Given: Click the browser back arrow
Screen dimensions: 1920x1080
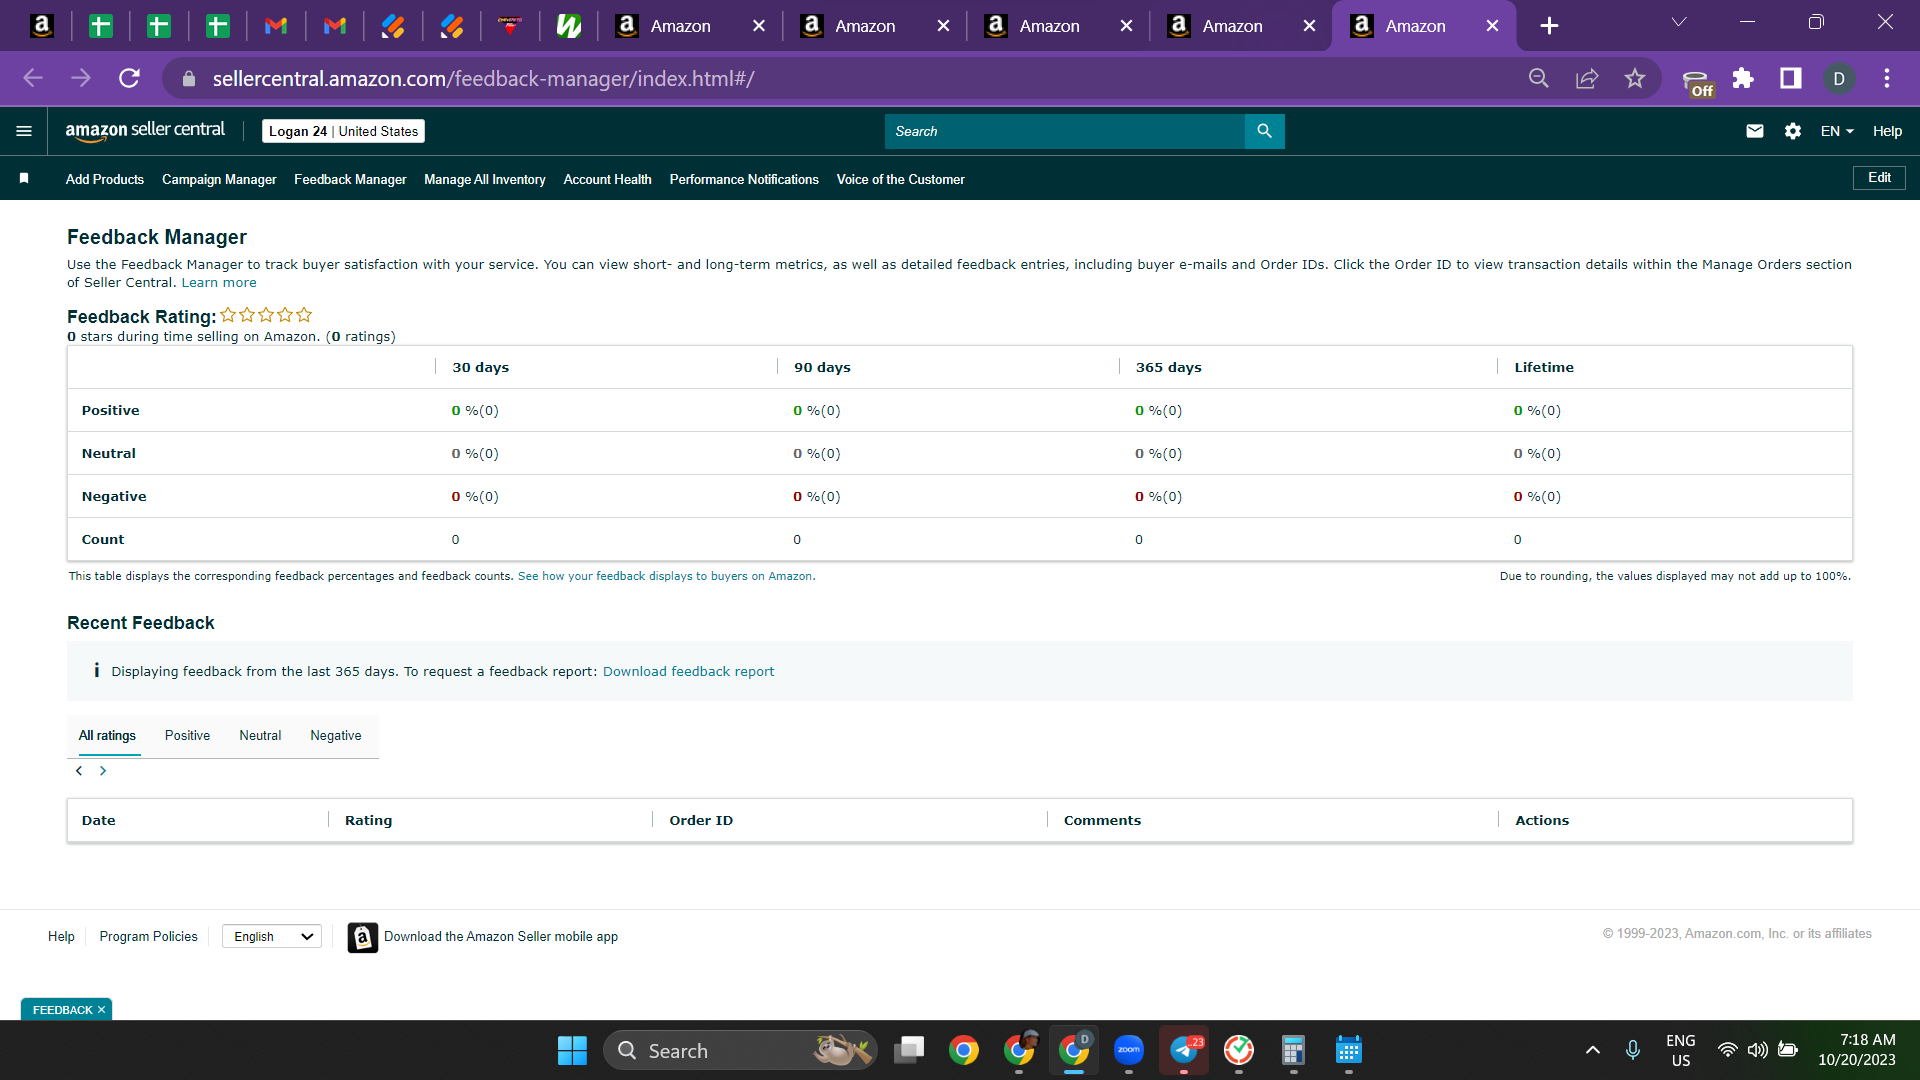Looking at the screenshot, I should [33, 78].
